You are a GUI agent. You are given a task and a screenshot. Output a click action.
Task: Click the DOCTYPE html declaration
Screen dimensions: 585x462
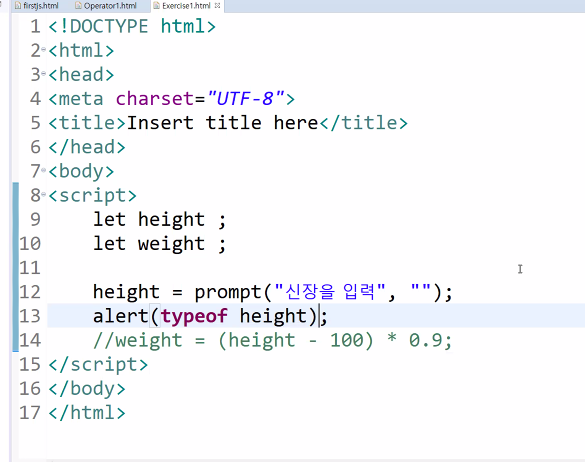pos(132,26)
